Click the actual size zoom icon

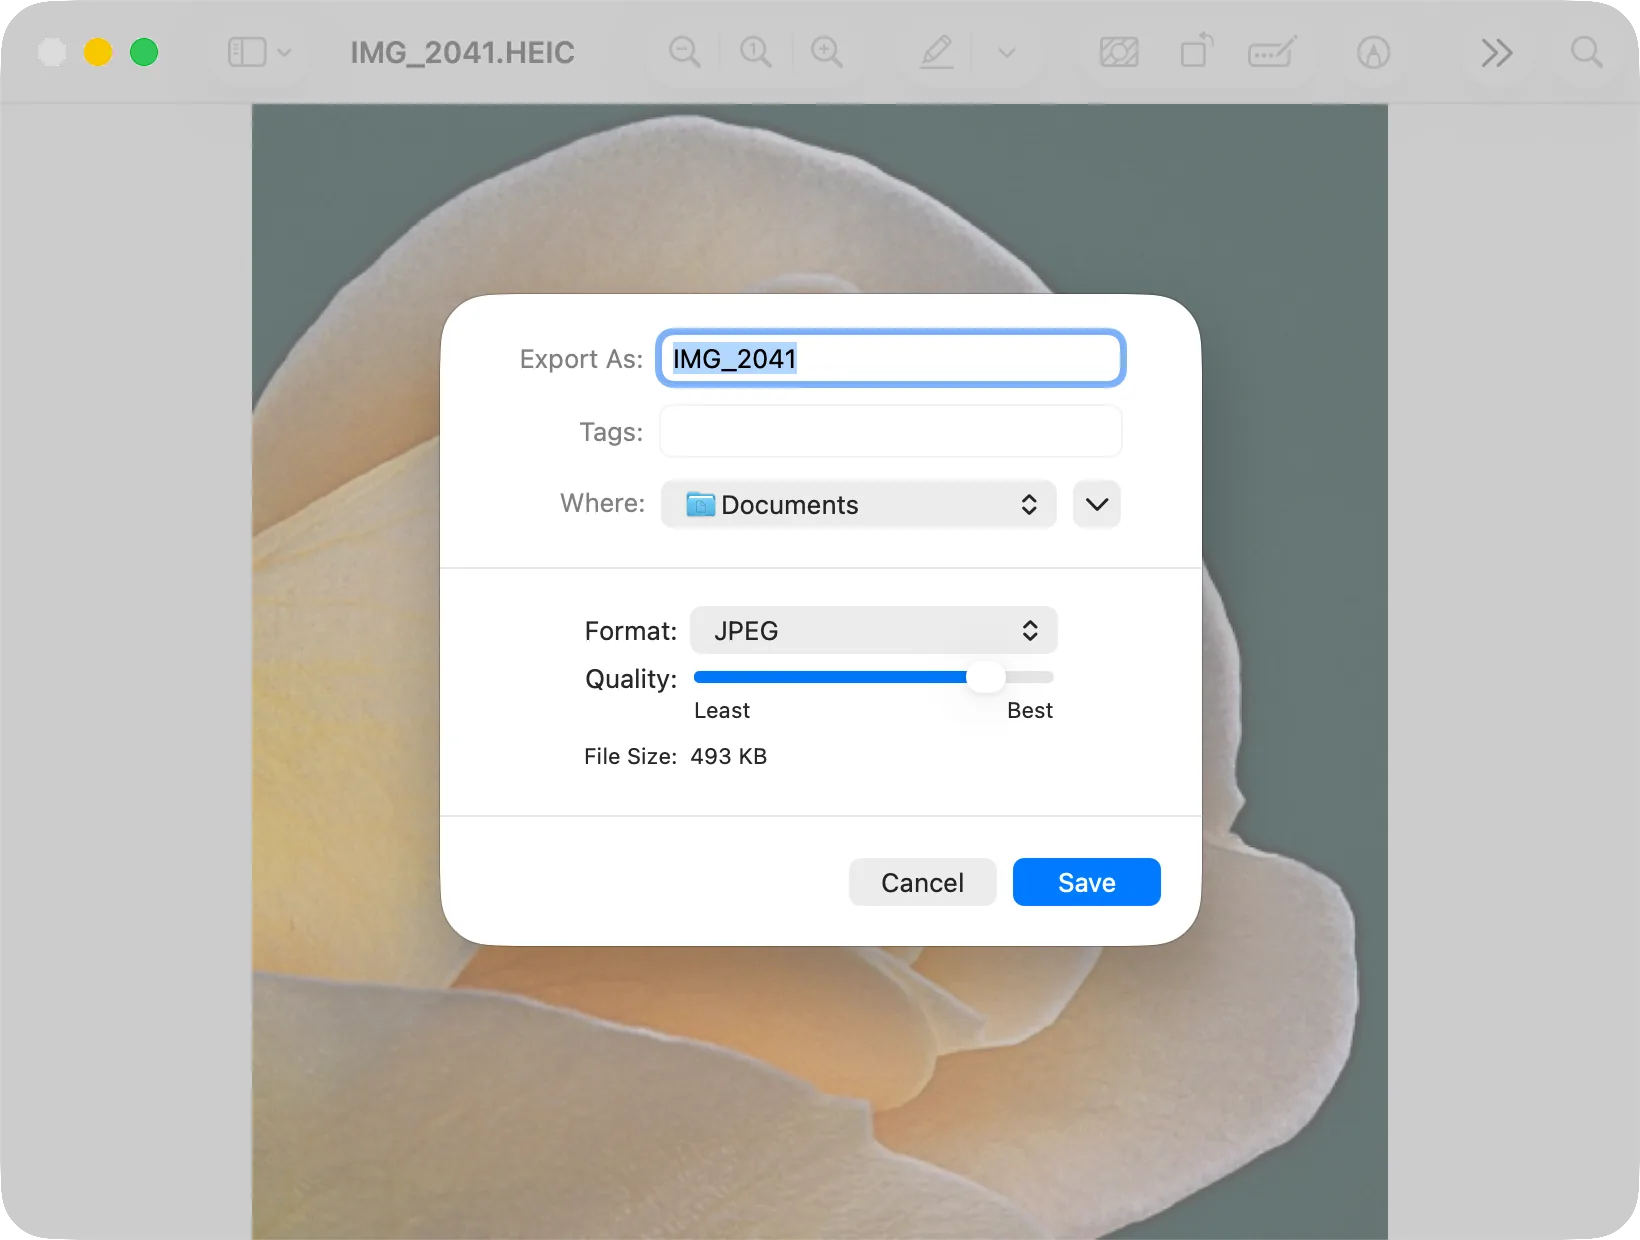756,52
